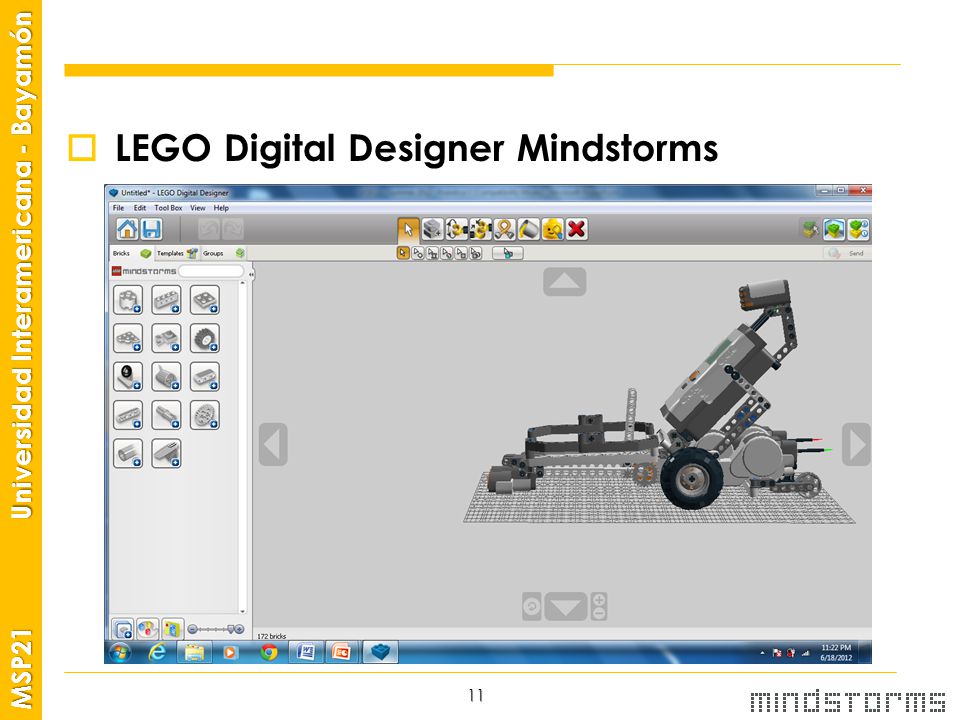Viewport: 960px width, 720px height.
Task: Click the greyed-out Undo button
Action: coord(209,230)
